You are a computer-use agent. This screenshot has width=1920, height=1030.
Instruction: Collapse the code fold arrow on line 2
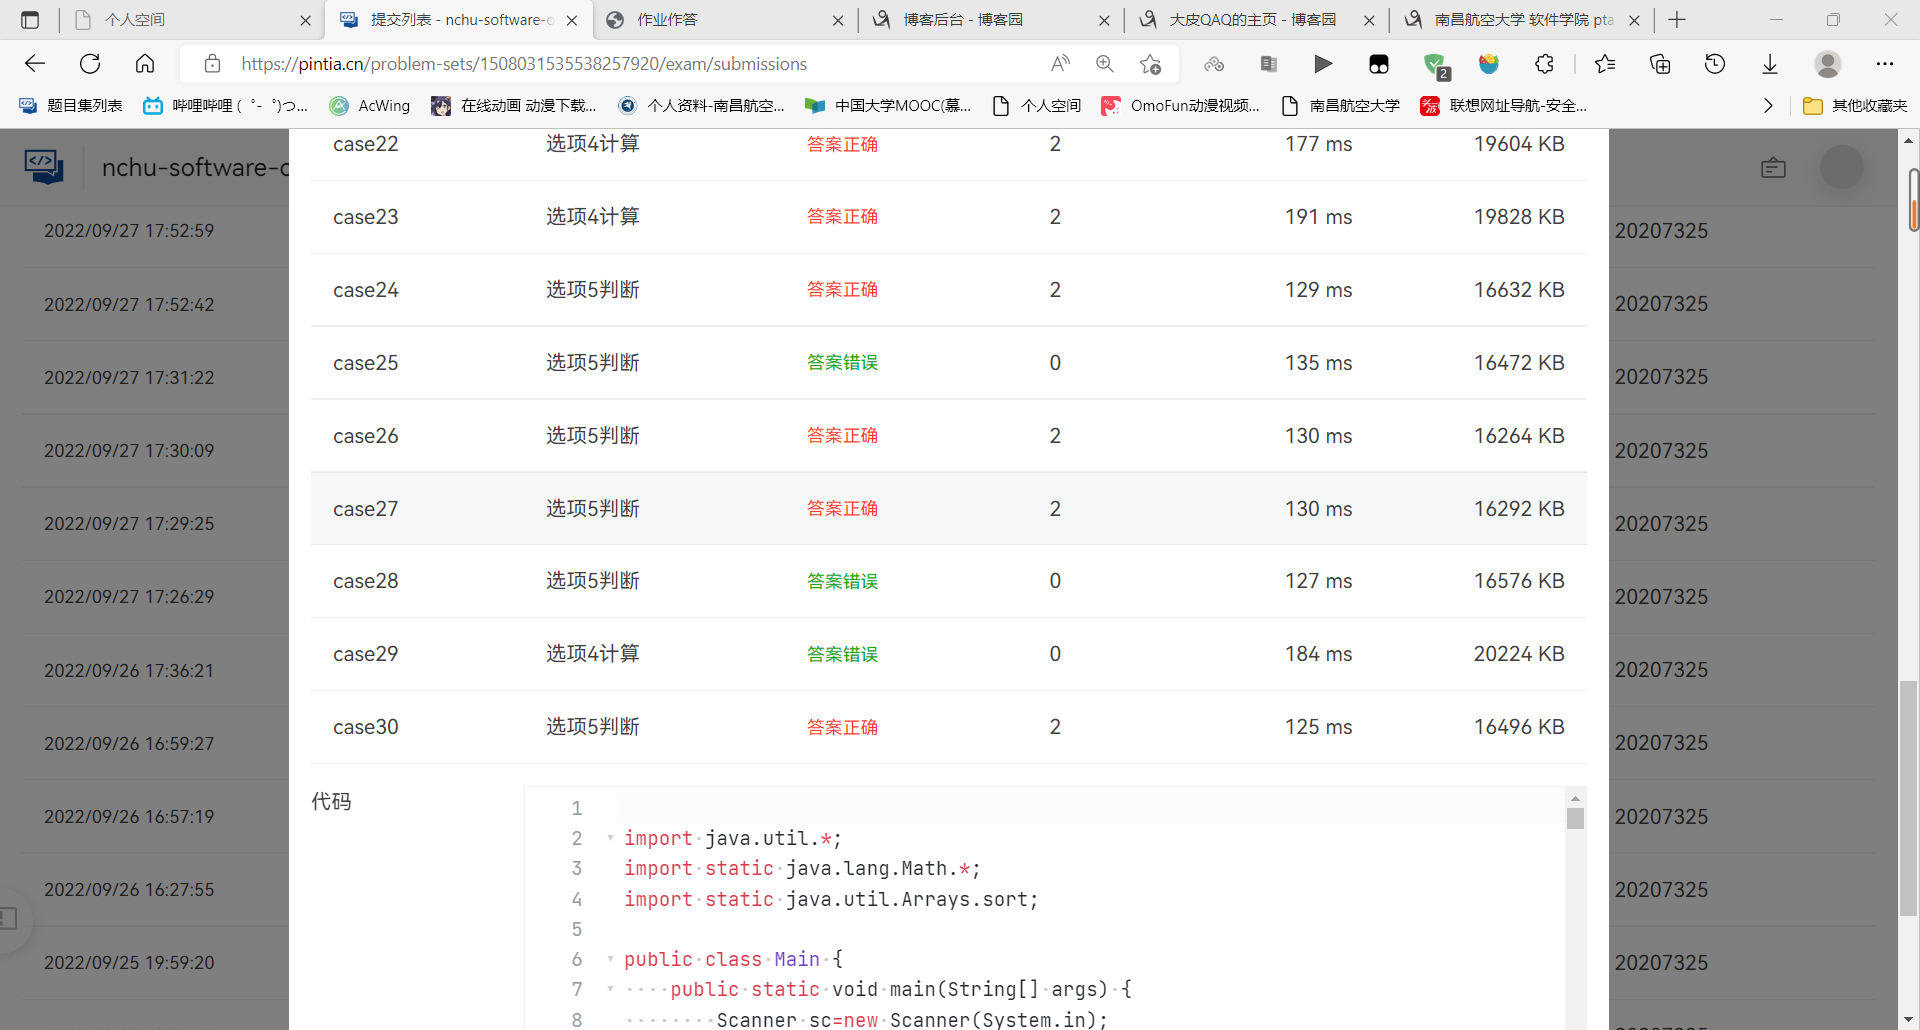pos(610,837)
